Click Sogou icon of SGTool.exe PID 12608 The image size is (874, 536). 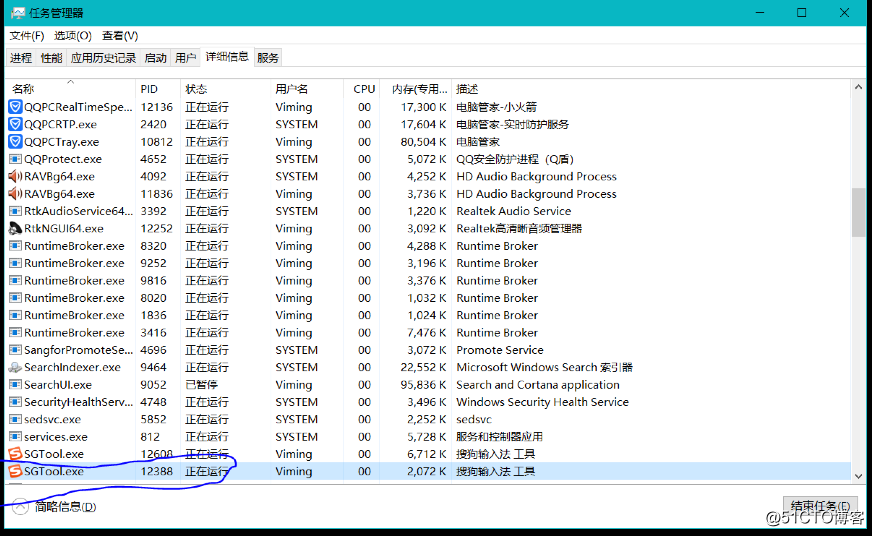pyautogui.click(x=16, y=454)
